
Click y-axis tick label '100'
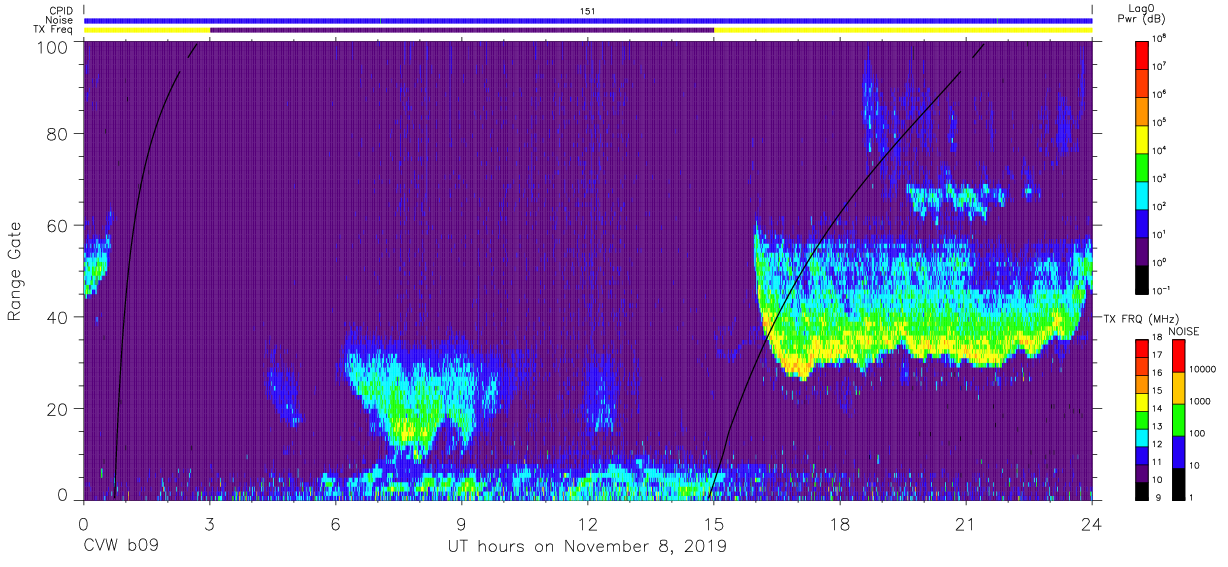[53, 47]
